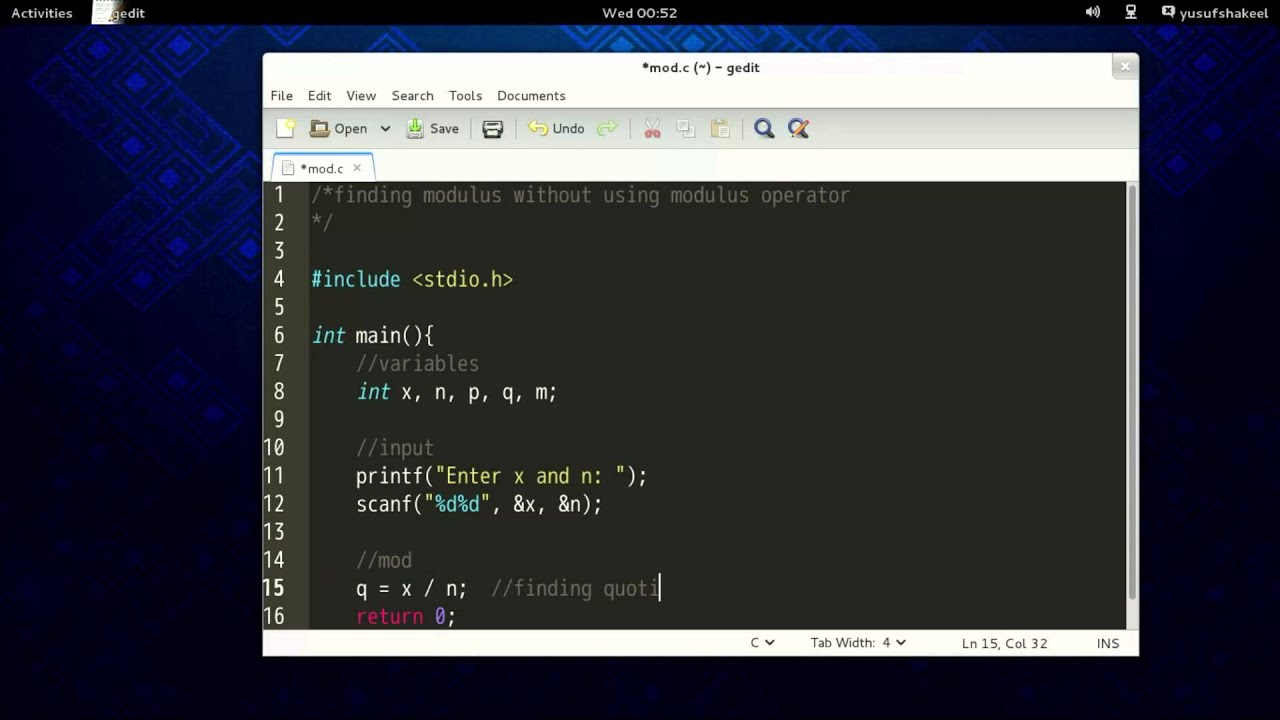Open the yusufshakeel user menu

coord(1214,13)
